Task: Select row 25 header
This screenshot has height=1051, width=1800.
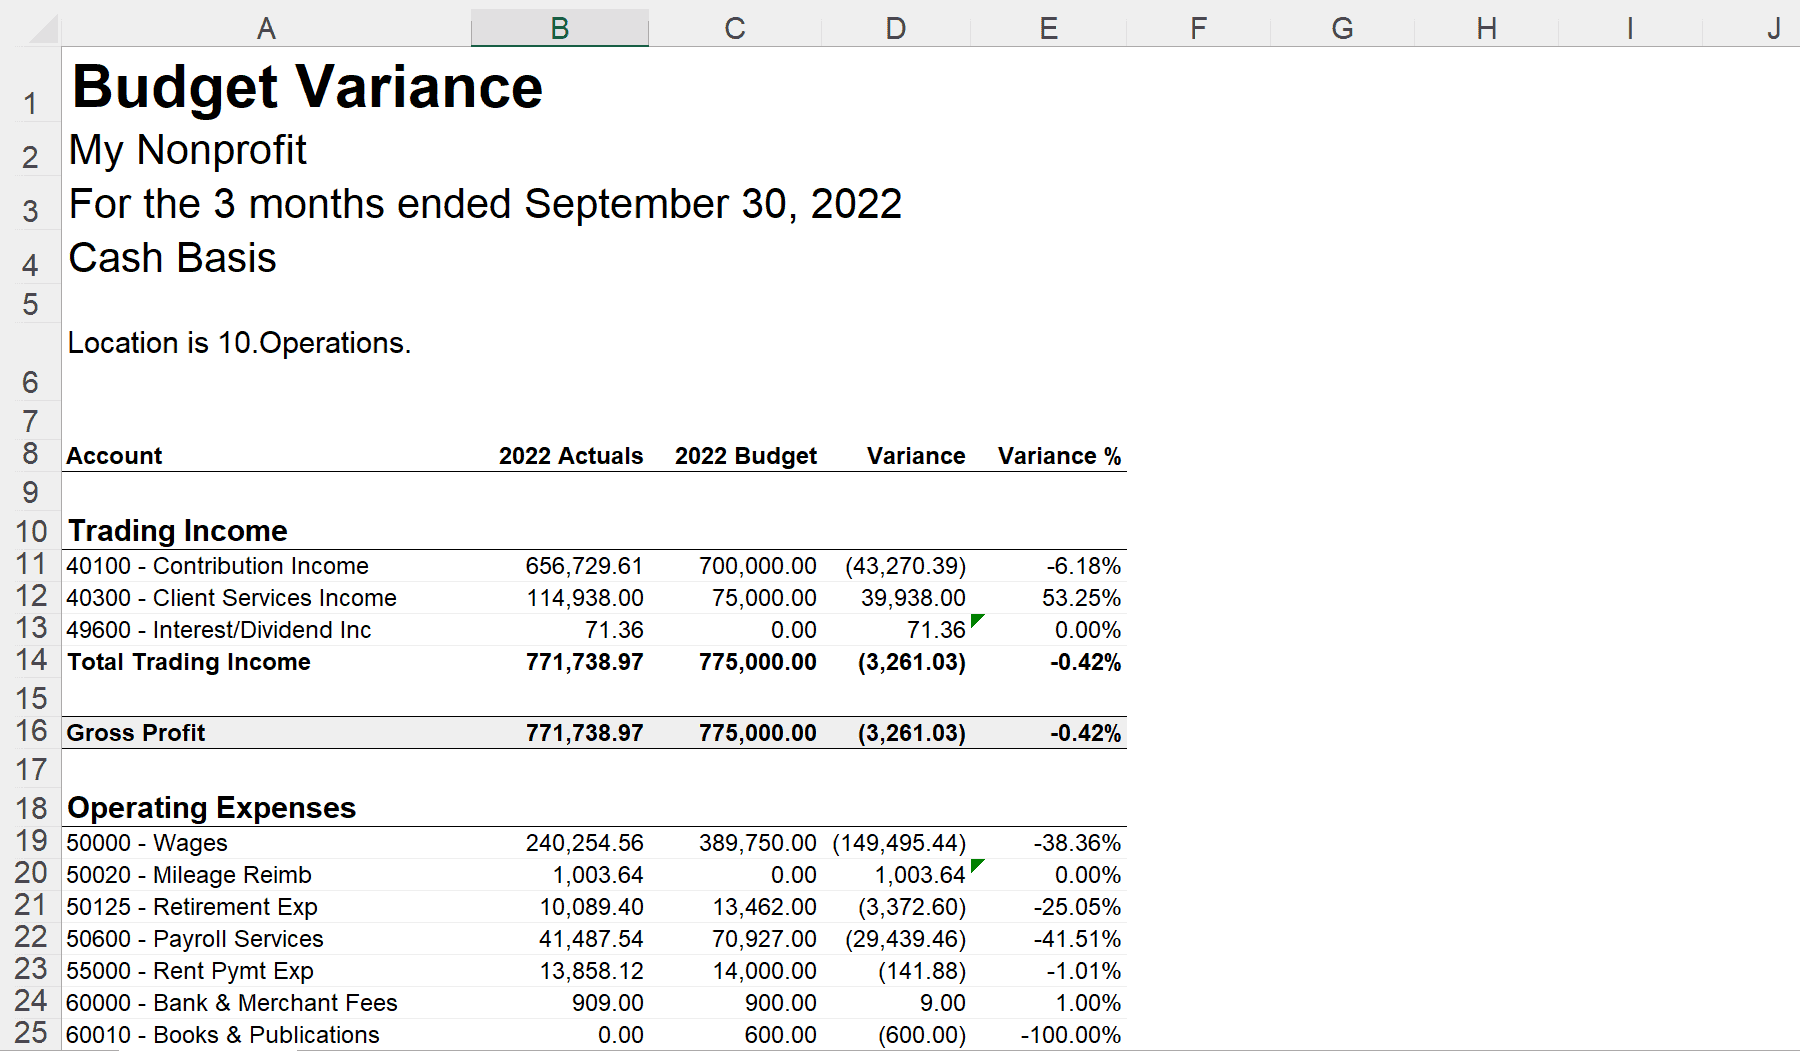Action: pyautogui.click(x=31, y=1033)
